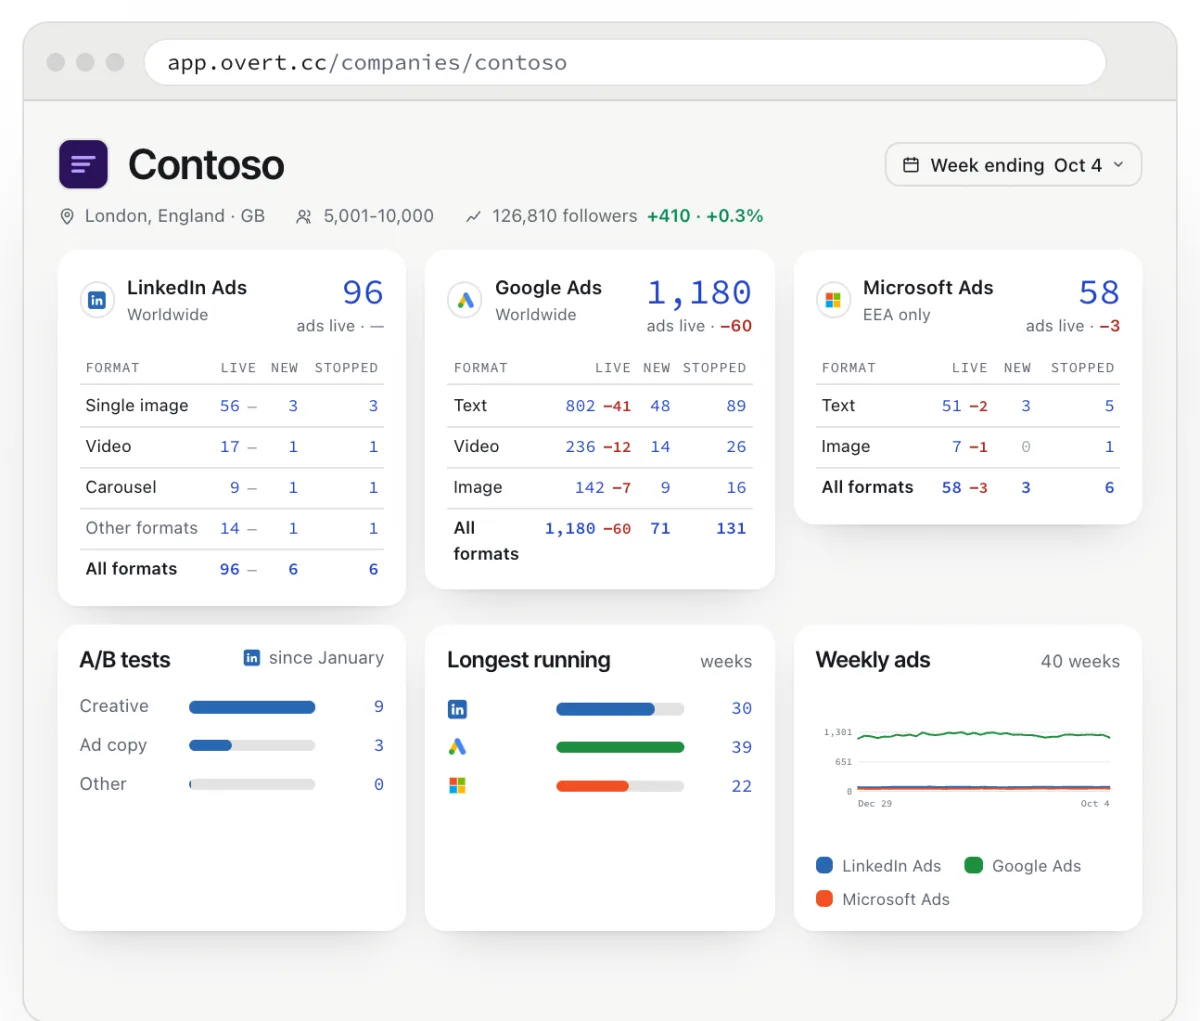This screenshot has height=1021, width=1200.
Task: Click the Other formats row label
Action: point(142,528)
